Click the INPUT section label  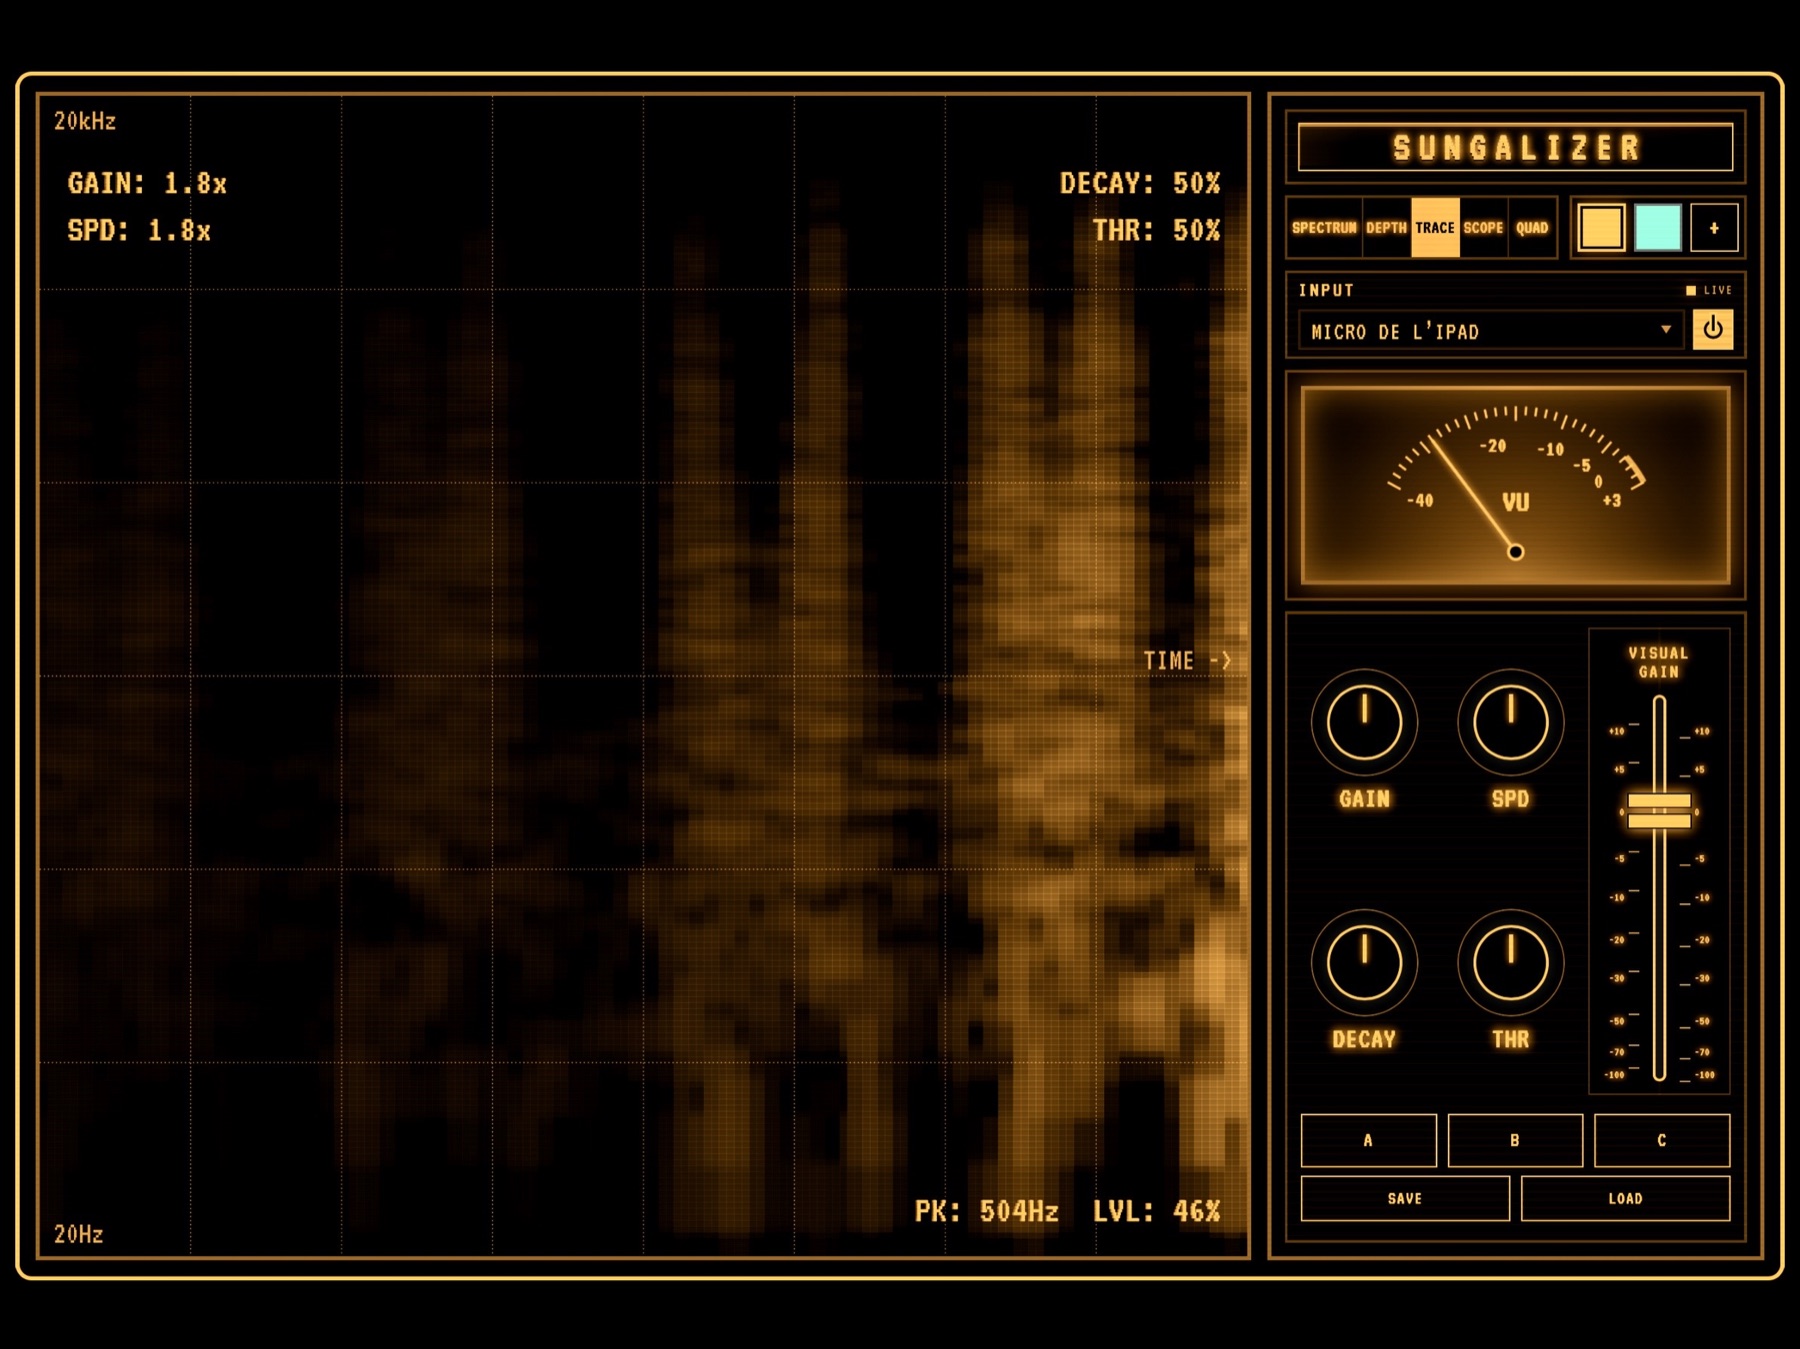click(x=1326, y=290)
